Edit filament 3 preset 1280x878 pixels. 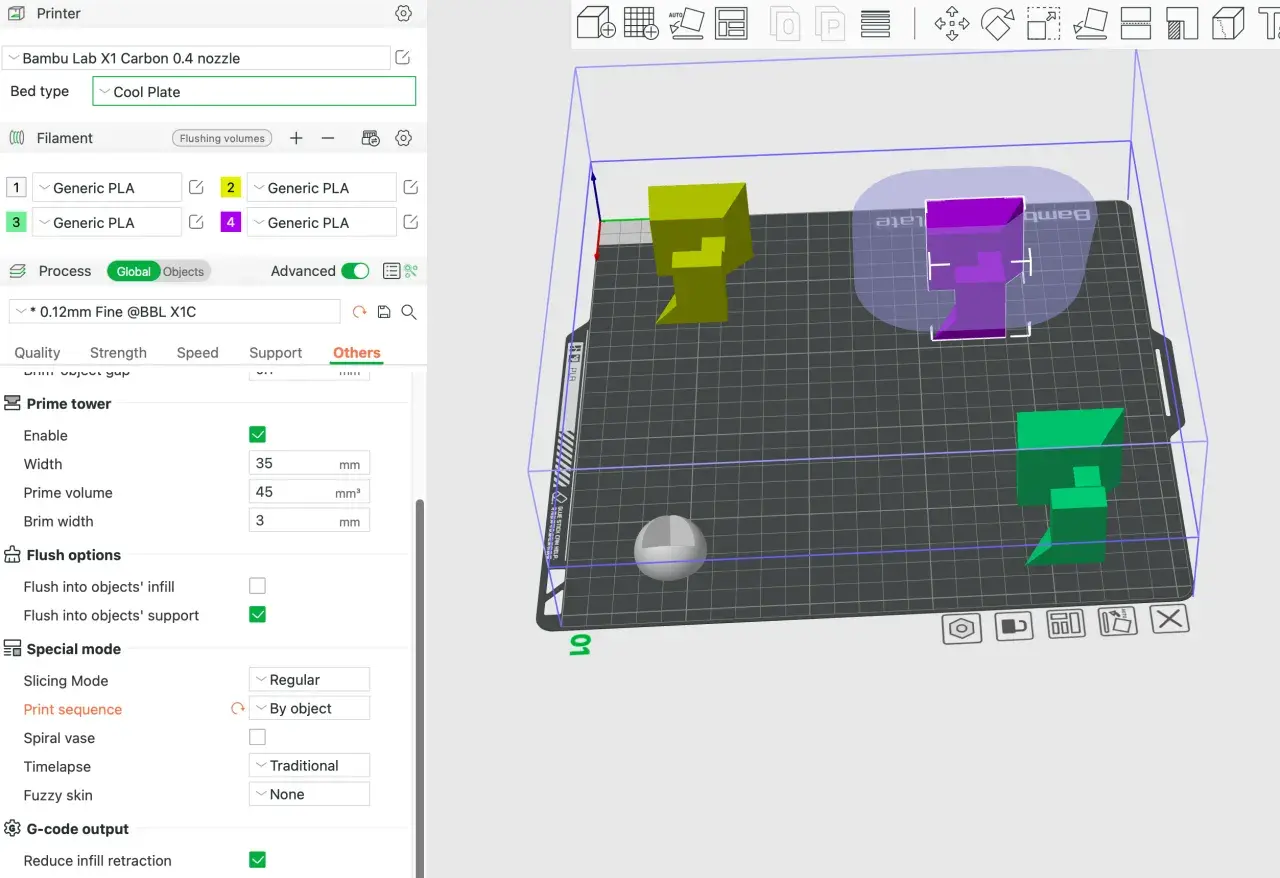(197, 222)
